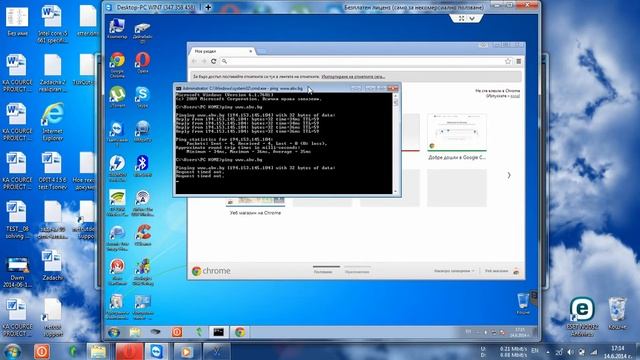The image size is (640, 360).
Task: Open local Zadachi Word document
Action: coord(52,265)
